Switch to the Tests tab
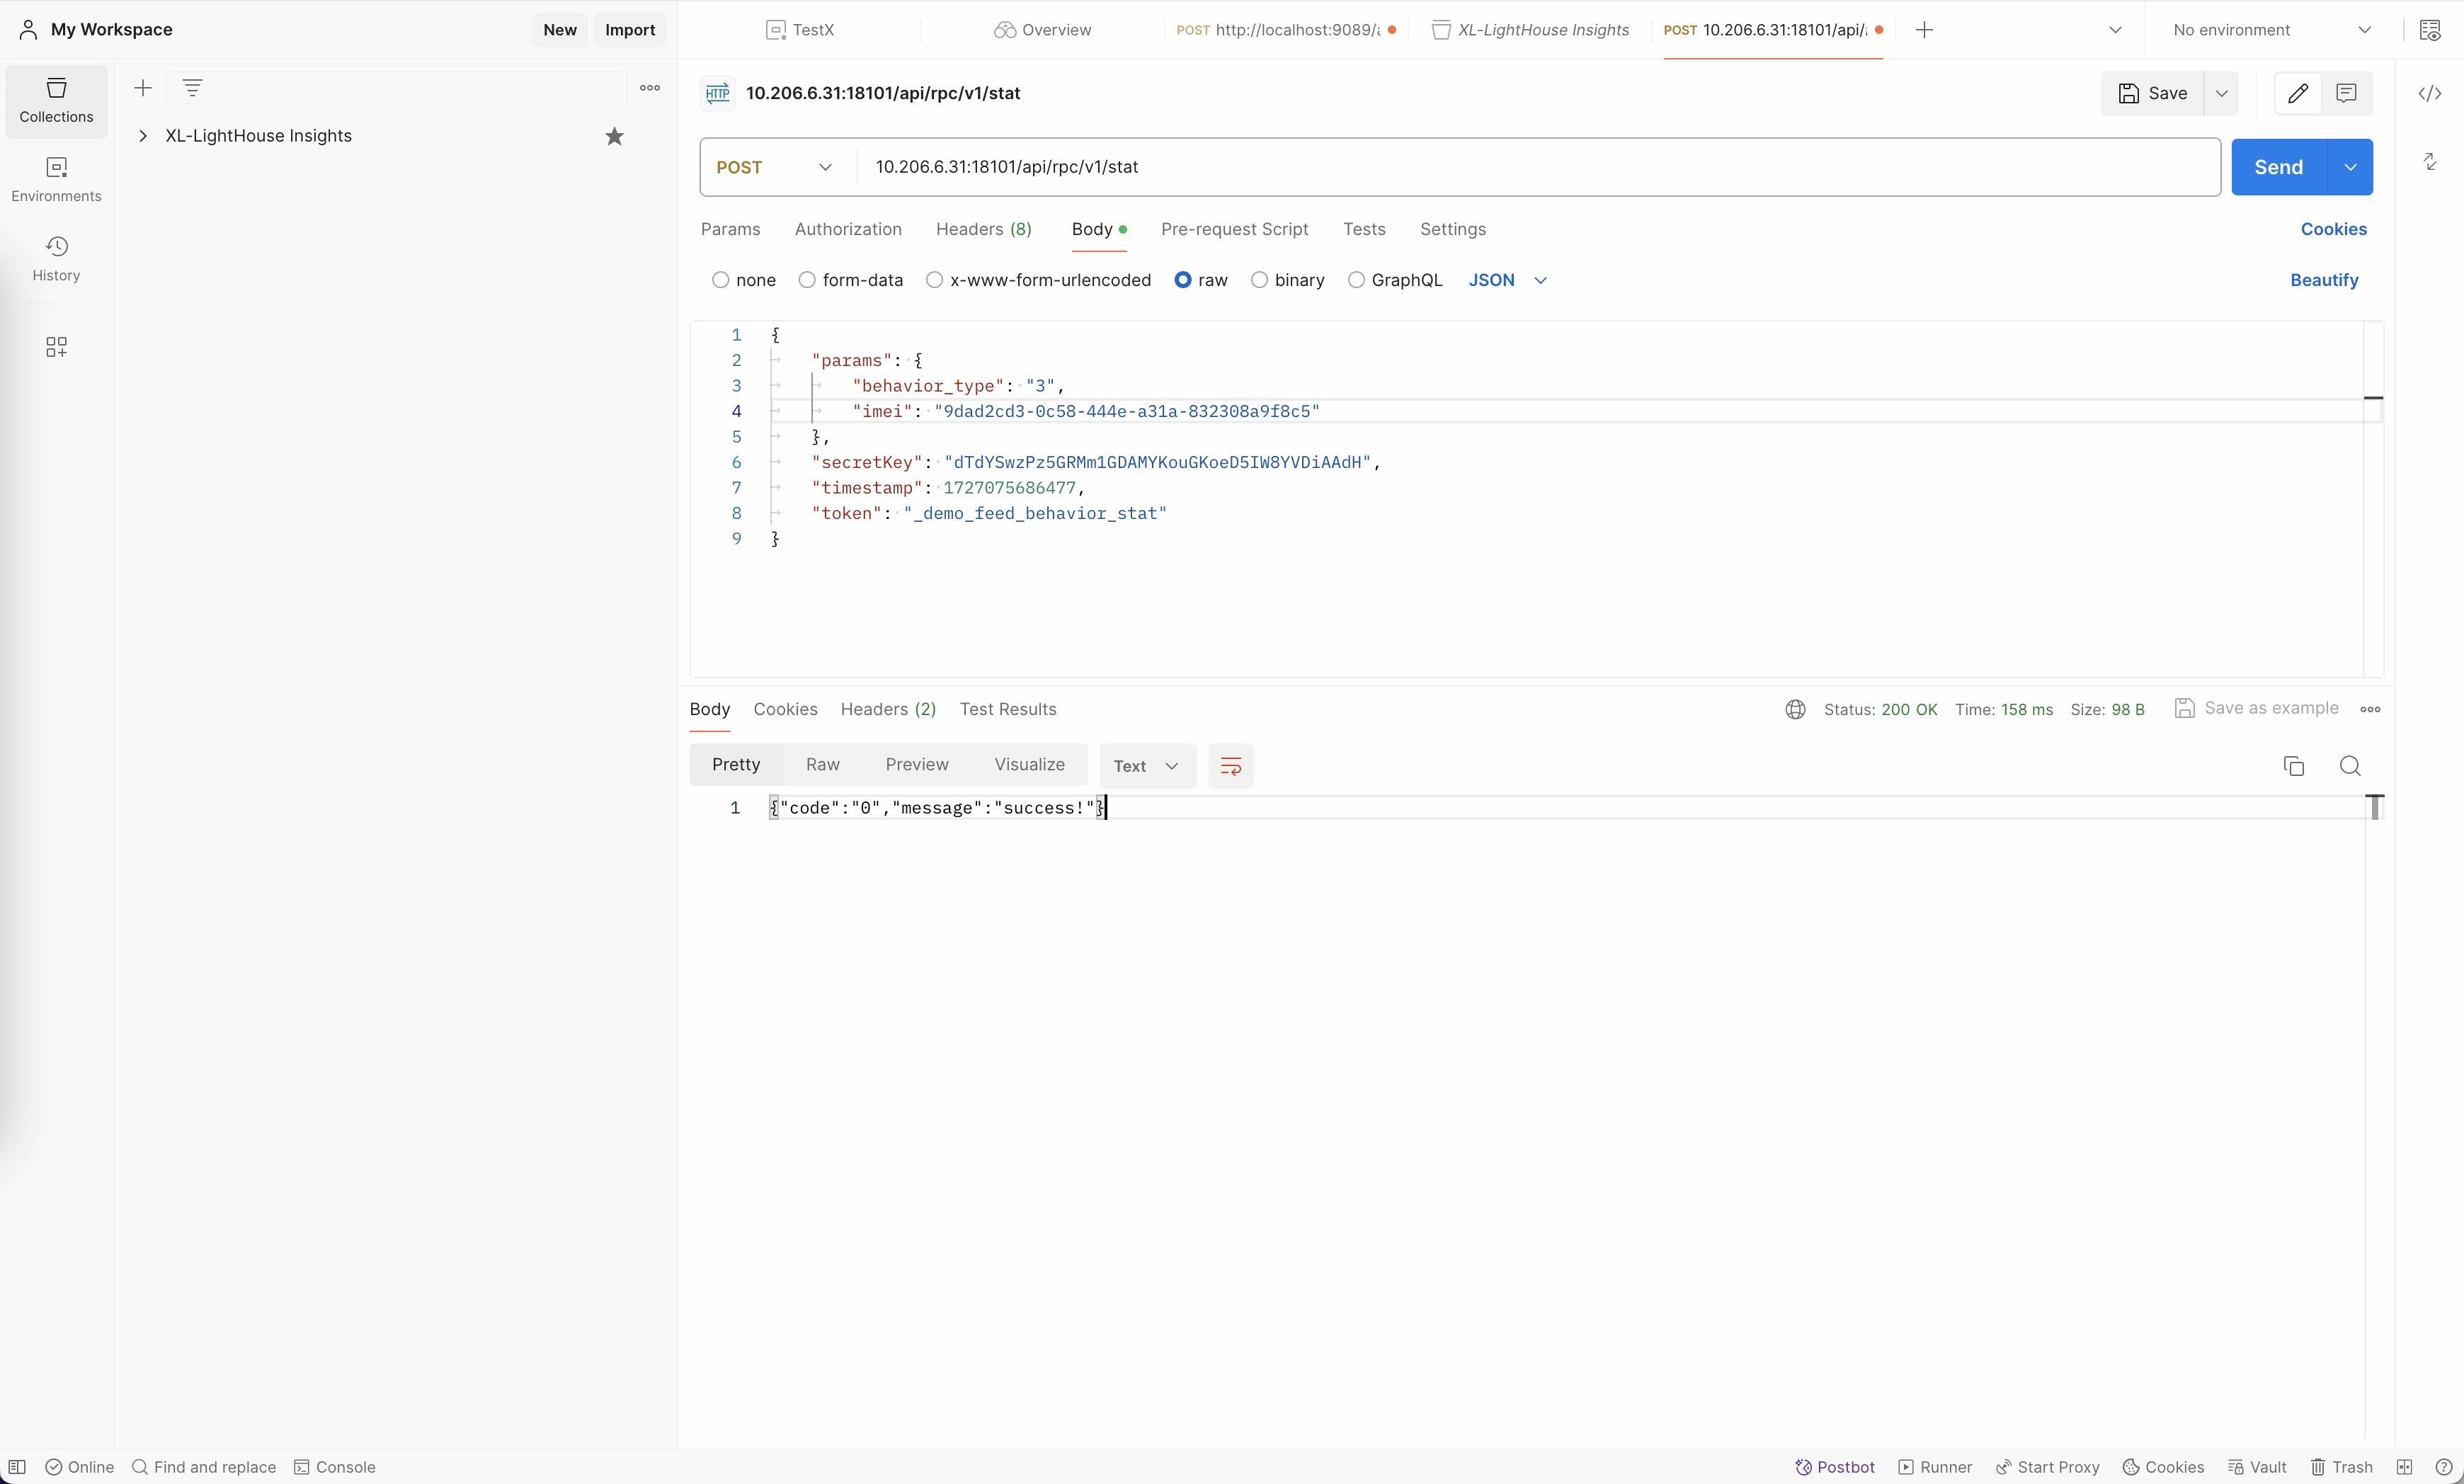 1364,229
